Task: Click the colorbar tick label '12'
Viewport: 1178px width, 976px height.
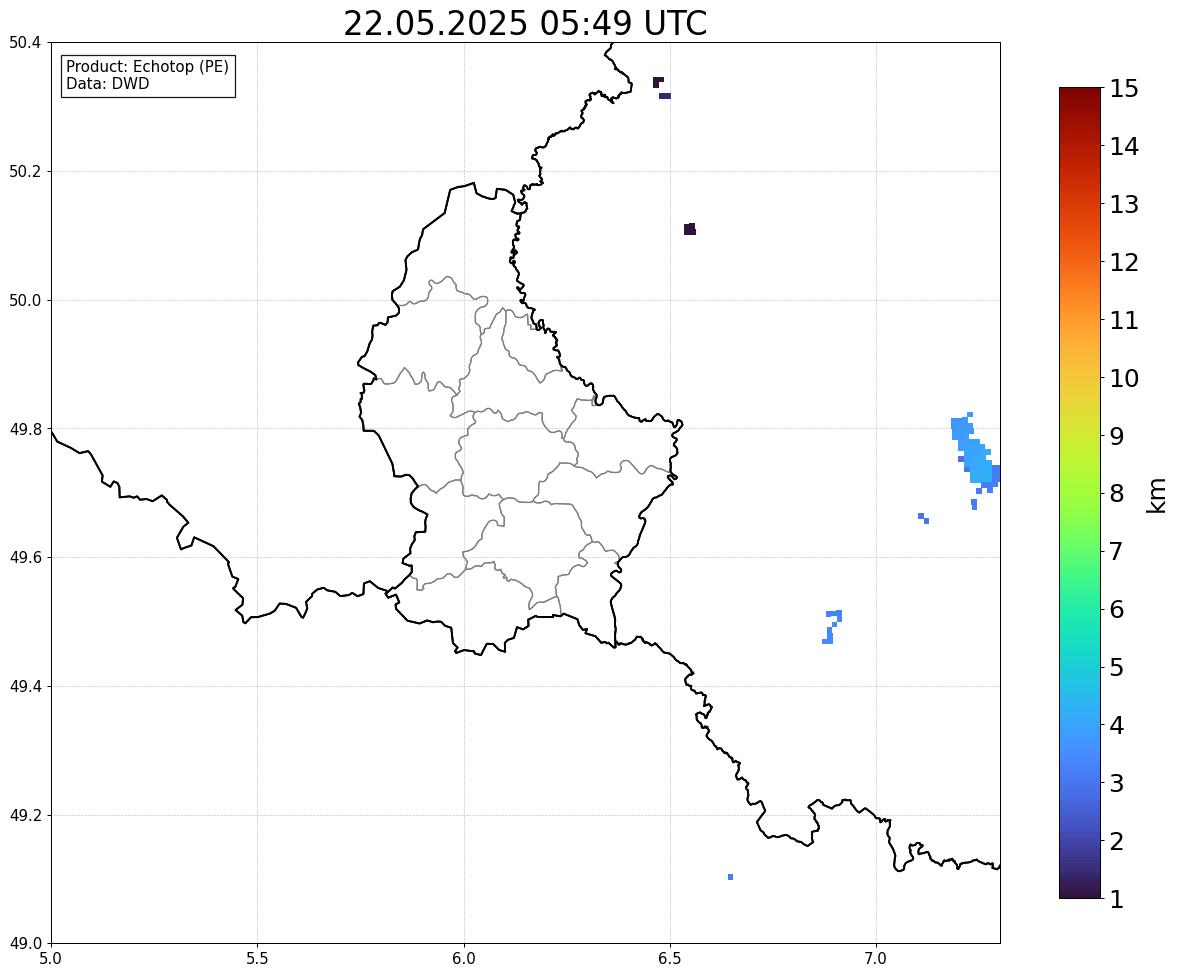Action: tap(1124, 262)
